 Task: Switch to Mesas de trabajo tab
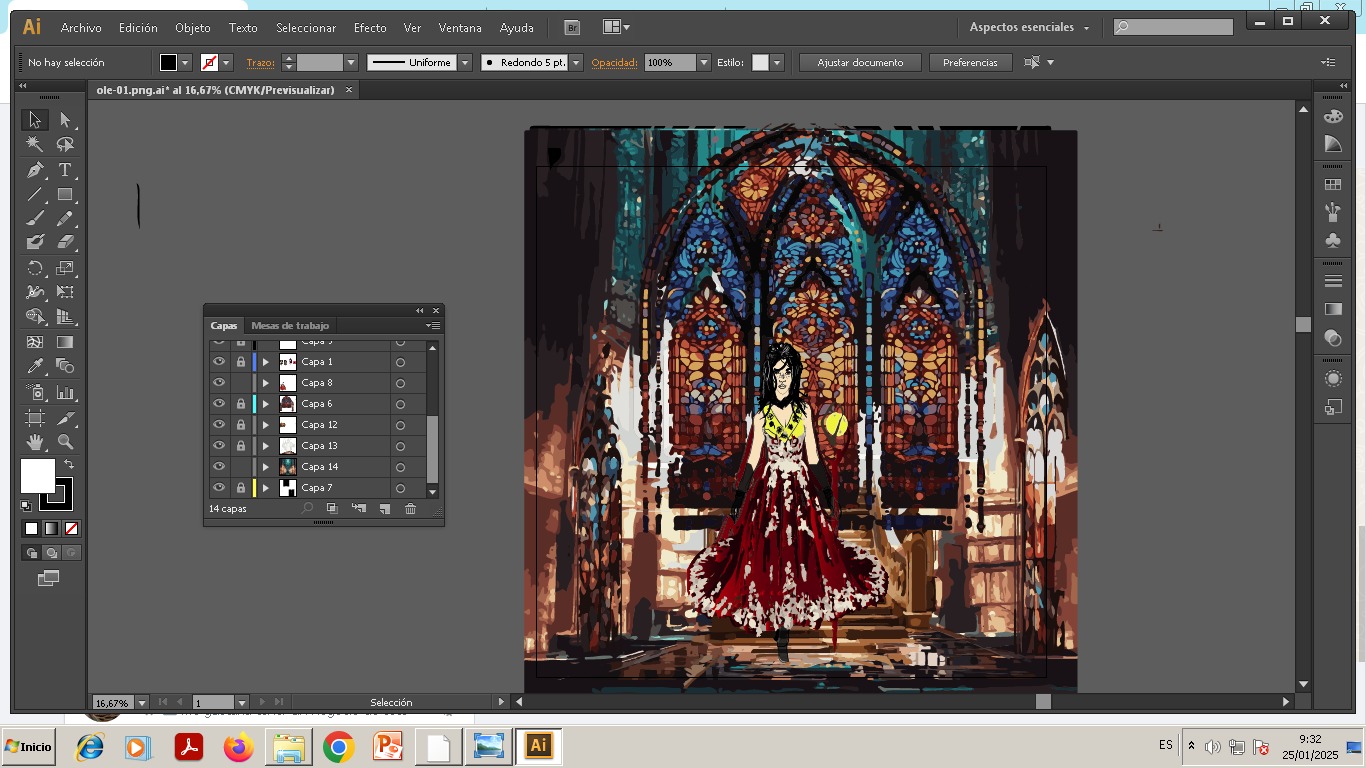click(290, 325)
